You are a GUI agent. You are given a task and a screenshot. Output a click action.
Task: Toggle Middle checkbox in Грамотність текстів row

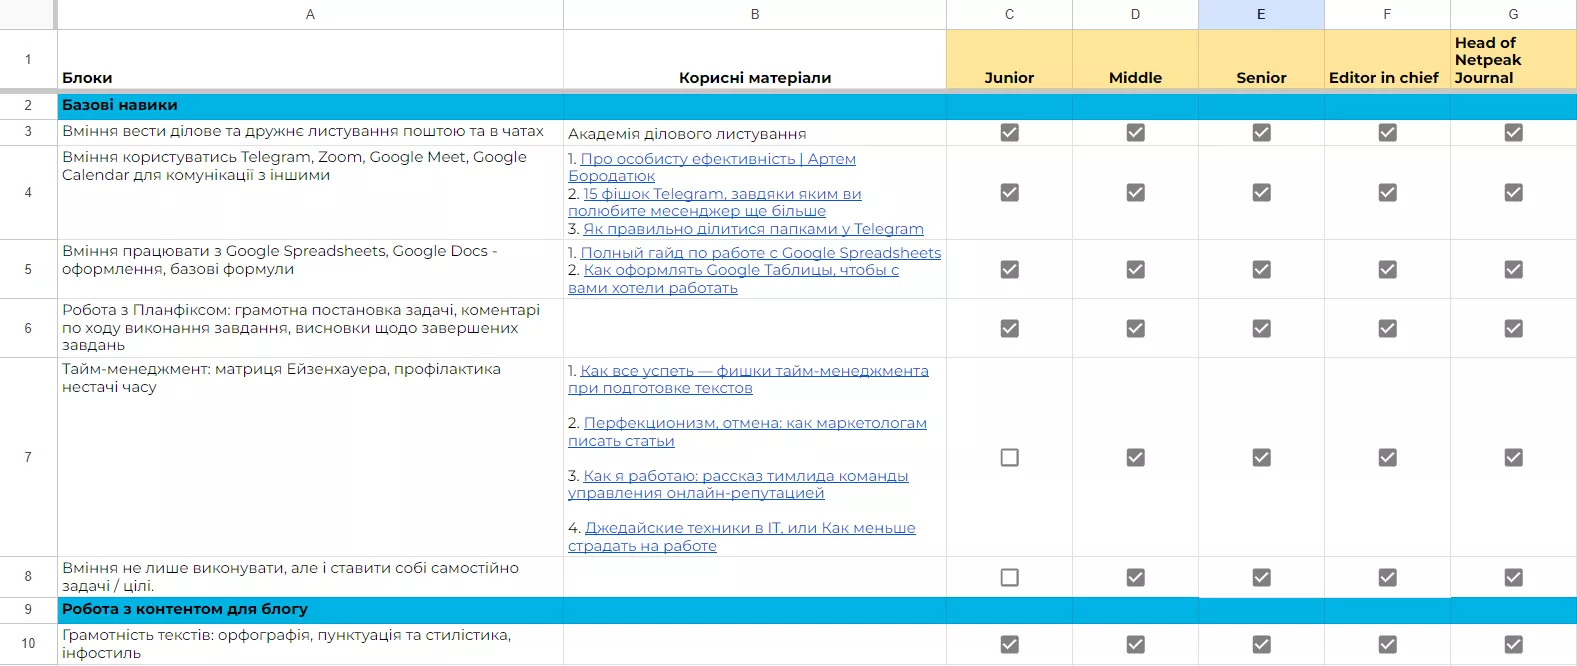click(1135, 644)
